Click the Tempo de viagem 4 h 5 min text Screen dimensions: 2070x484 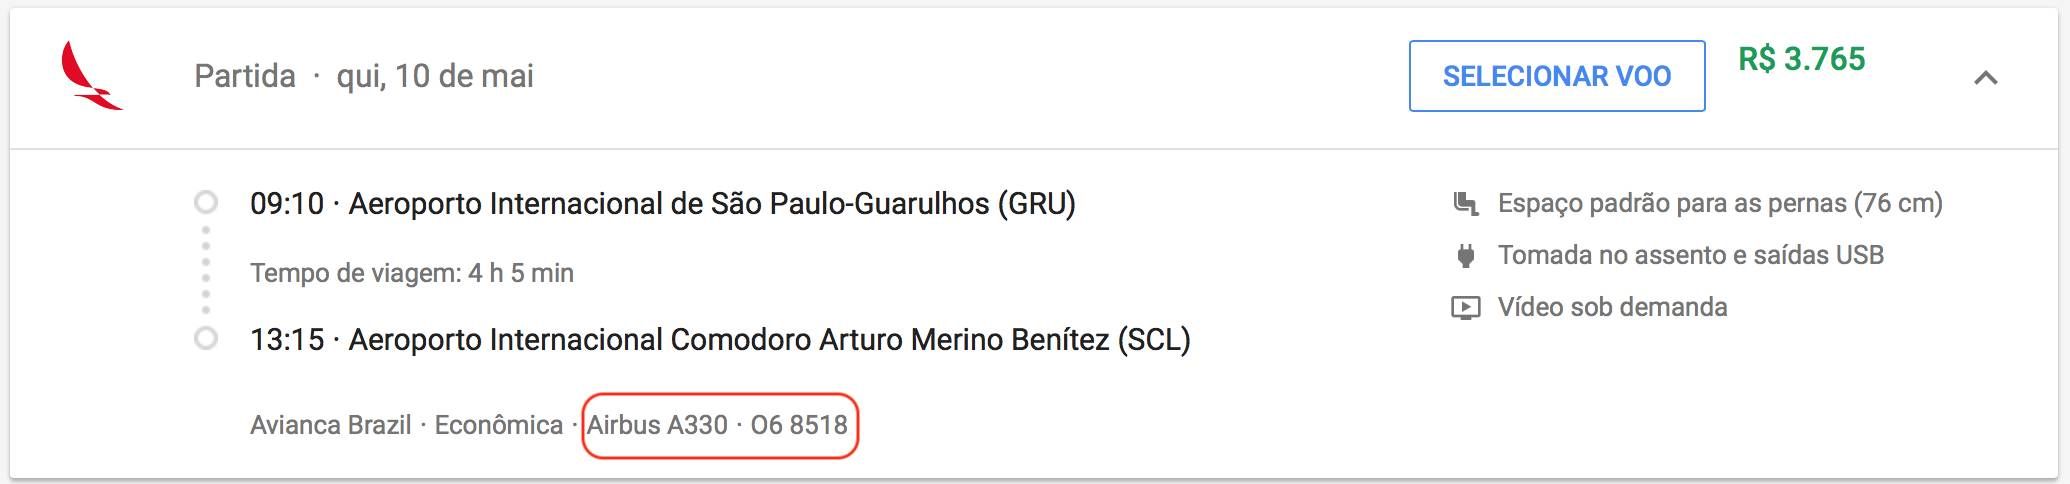(412, 273)
